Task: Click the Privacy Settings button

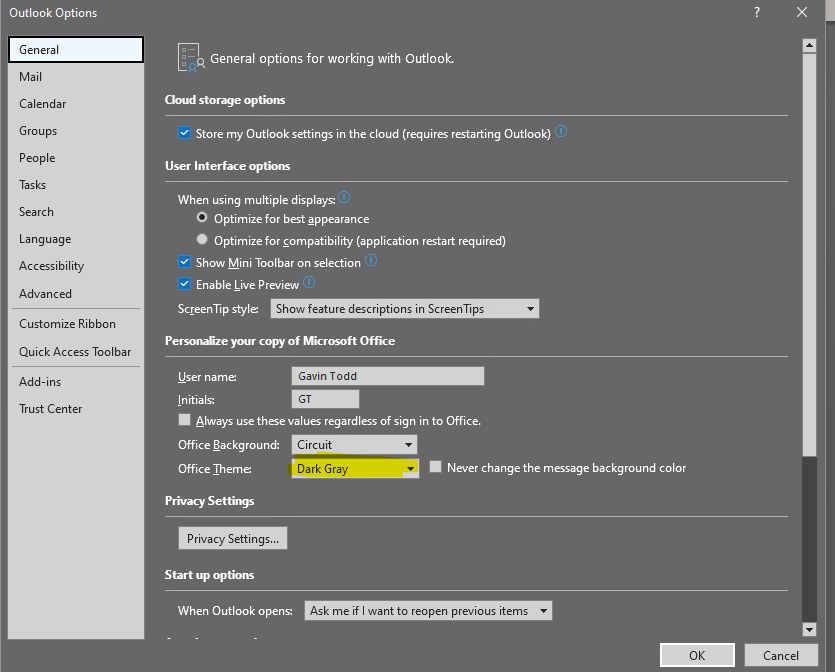Action: click(233, 538)
